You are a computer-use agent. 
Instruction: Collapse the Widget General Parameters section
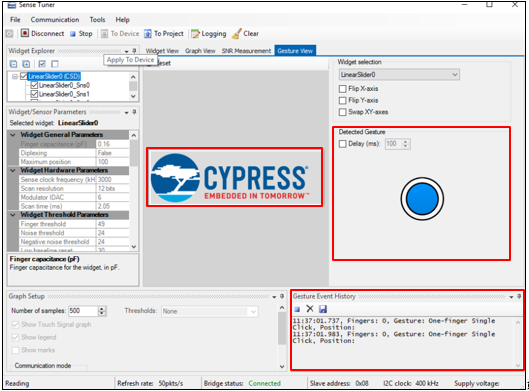(13, 135)
